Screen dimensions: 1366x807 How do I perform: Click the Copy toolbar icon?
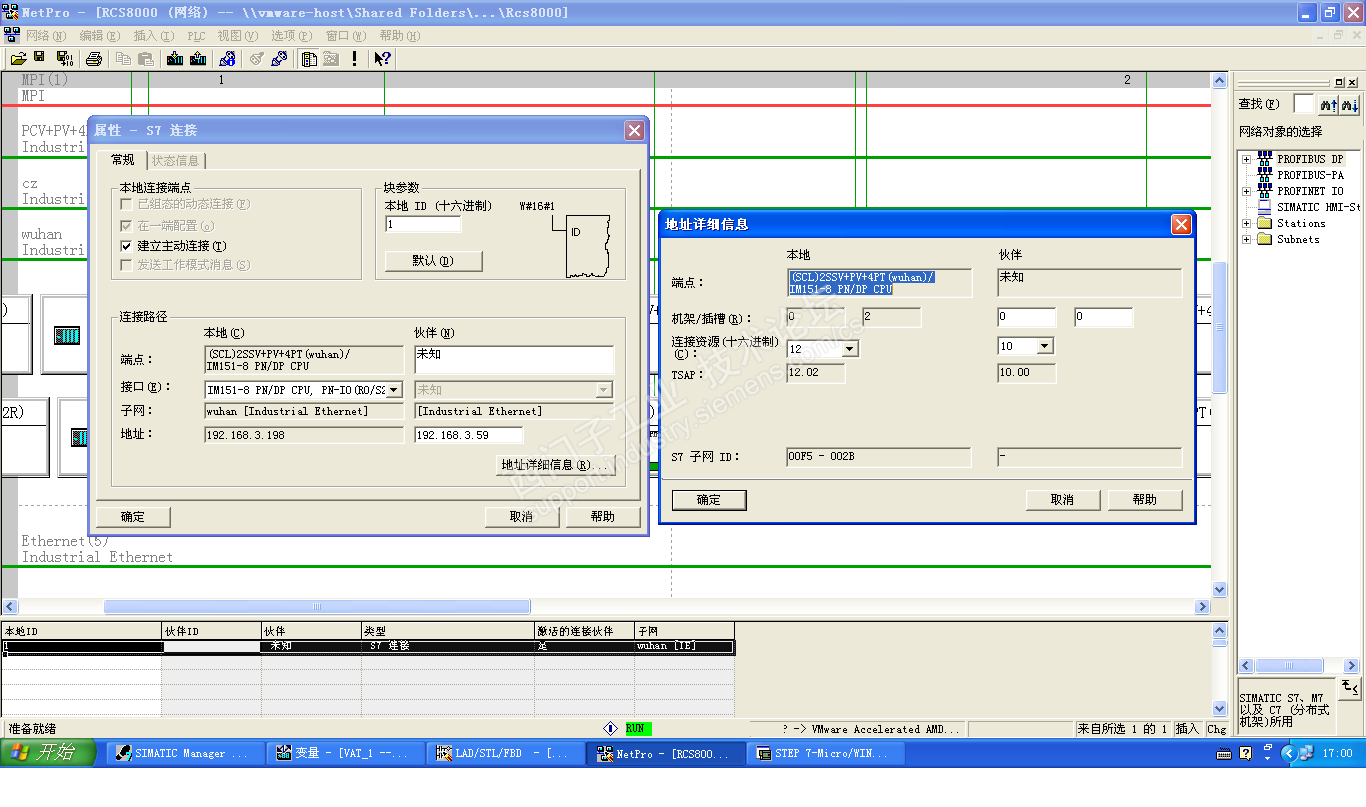click(x=123, y=59)
